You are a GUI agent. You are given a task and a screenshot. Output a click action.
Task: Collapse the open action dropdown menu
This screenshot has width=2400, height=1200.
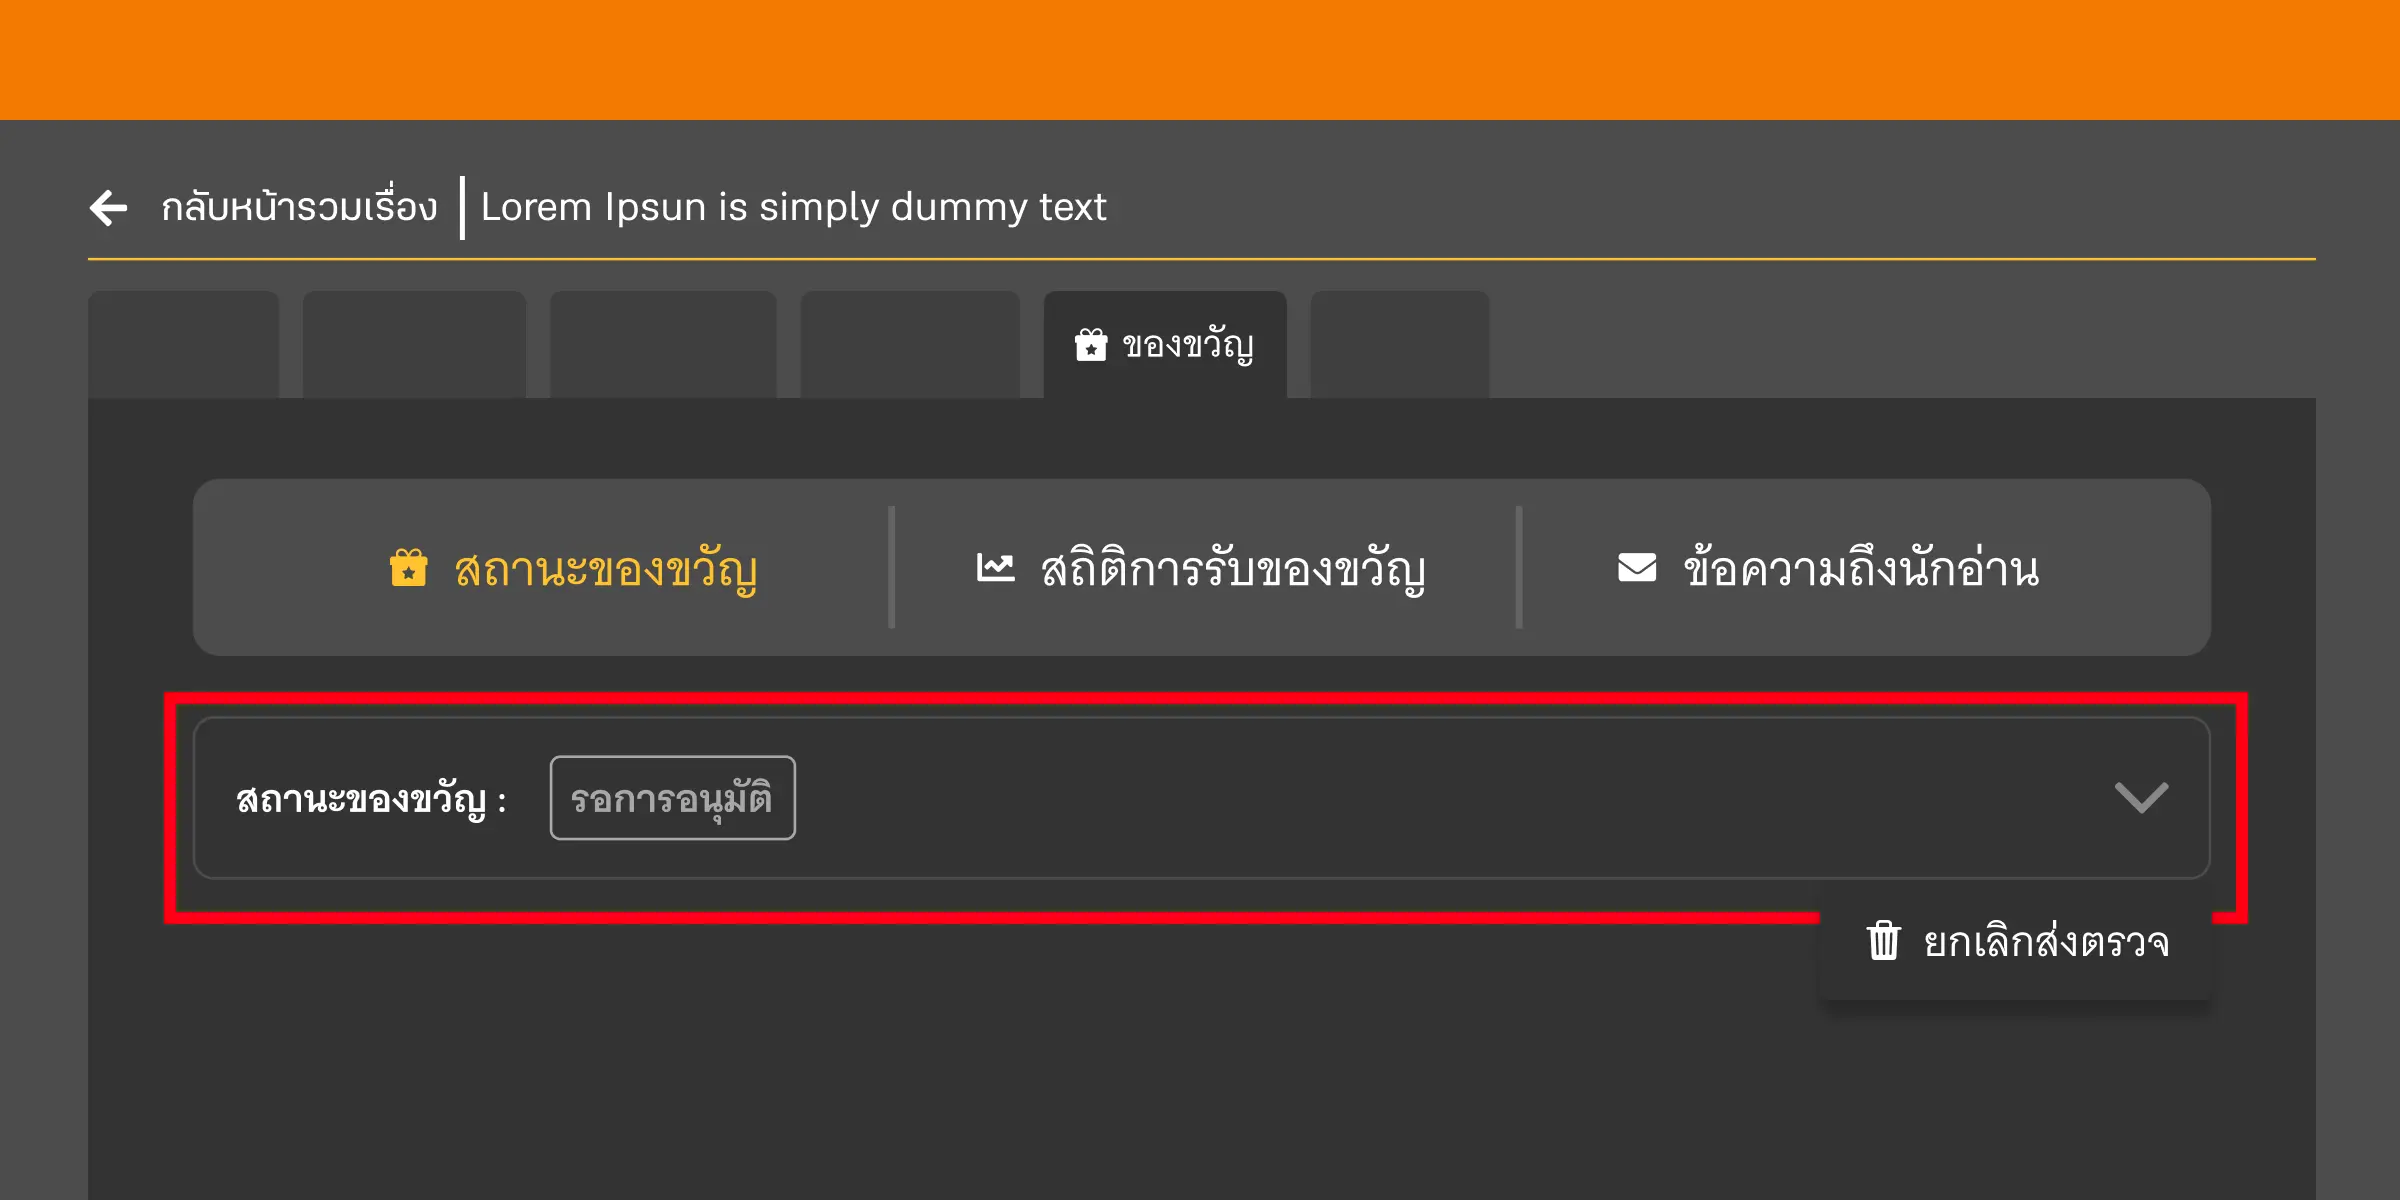2140,797
